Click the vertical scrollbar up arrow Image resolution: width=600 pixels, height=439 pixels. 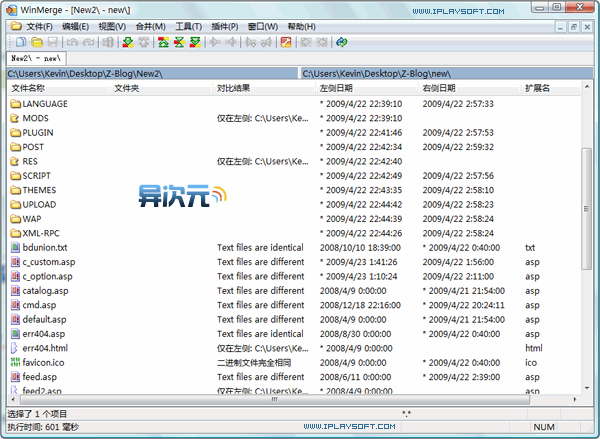pos(587,87)
